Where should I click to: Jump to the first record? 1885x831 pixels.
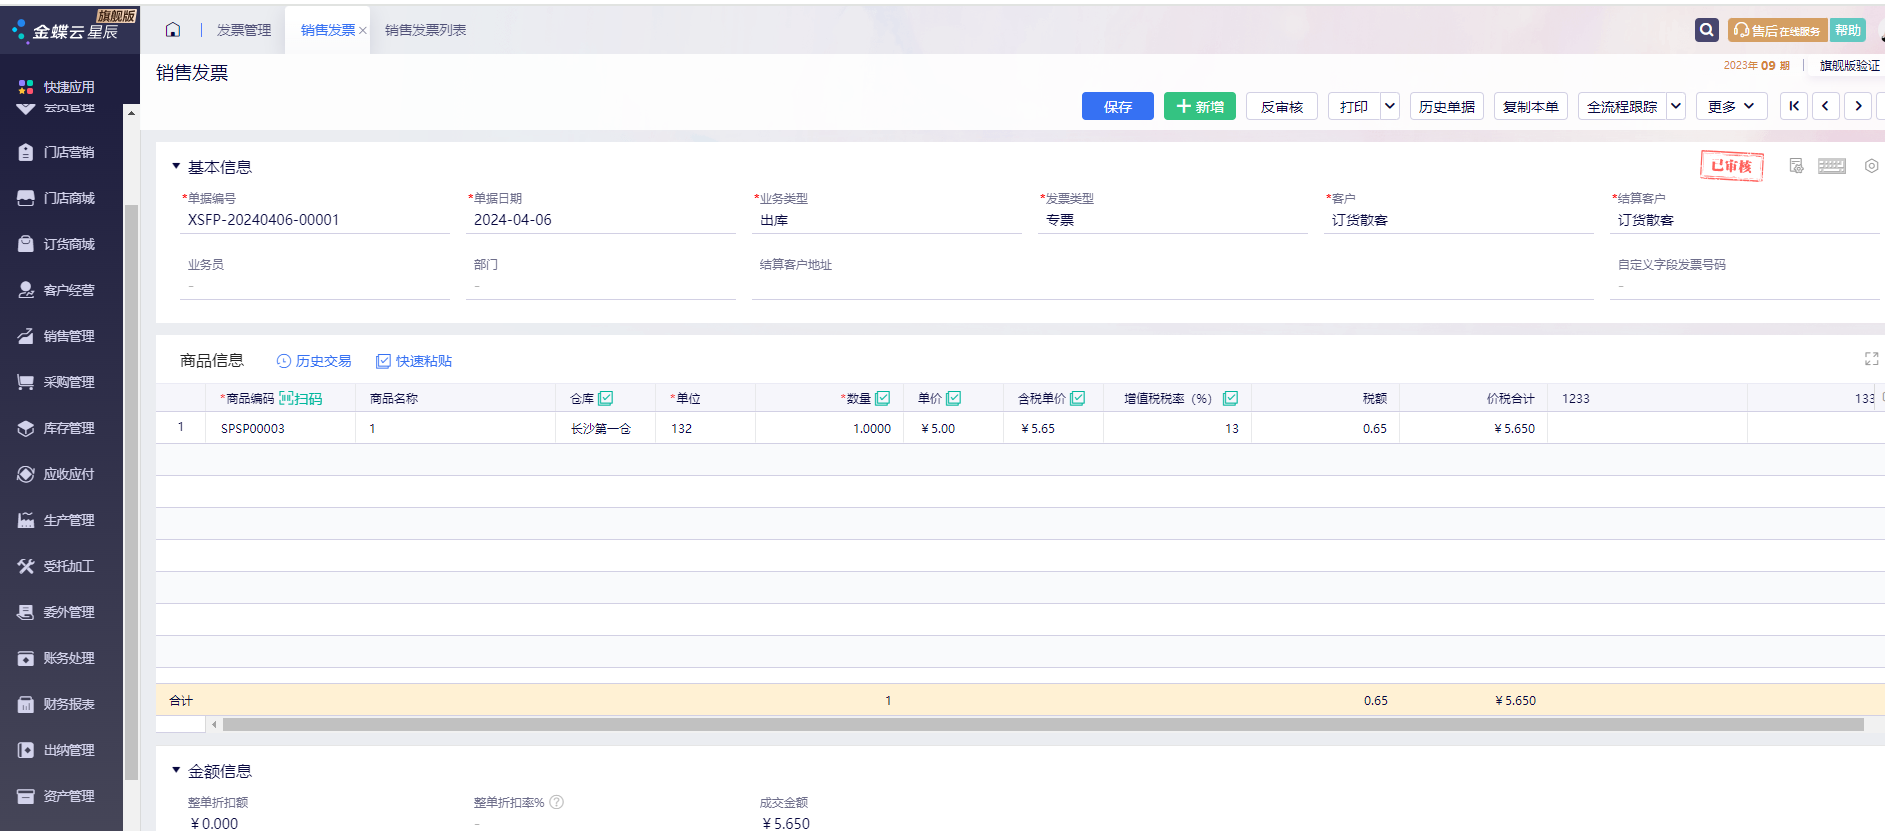[x=1794, y=106]
